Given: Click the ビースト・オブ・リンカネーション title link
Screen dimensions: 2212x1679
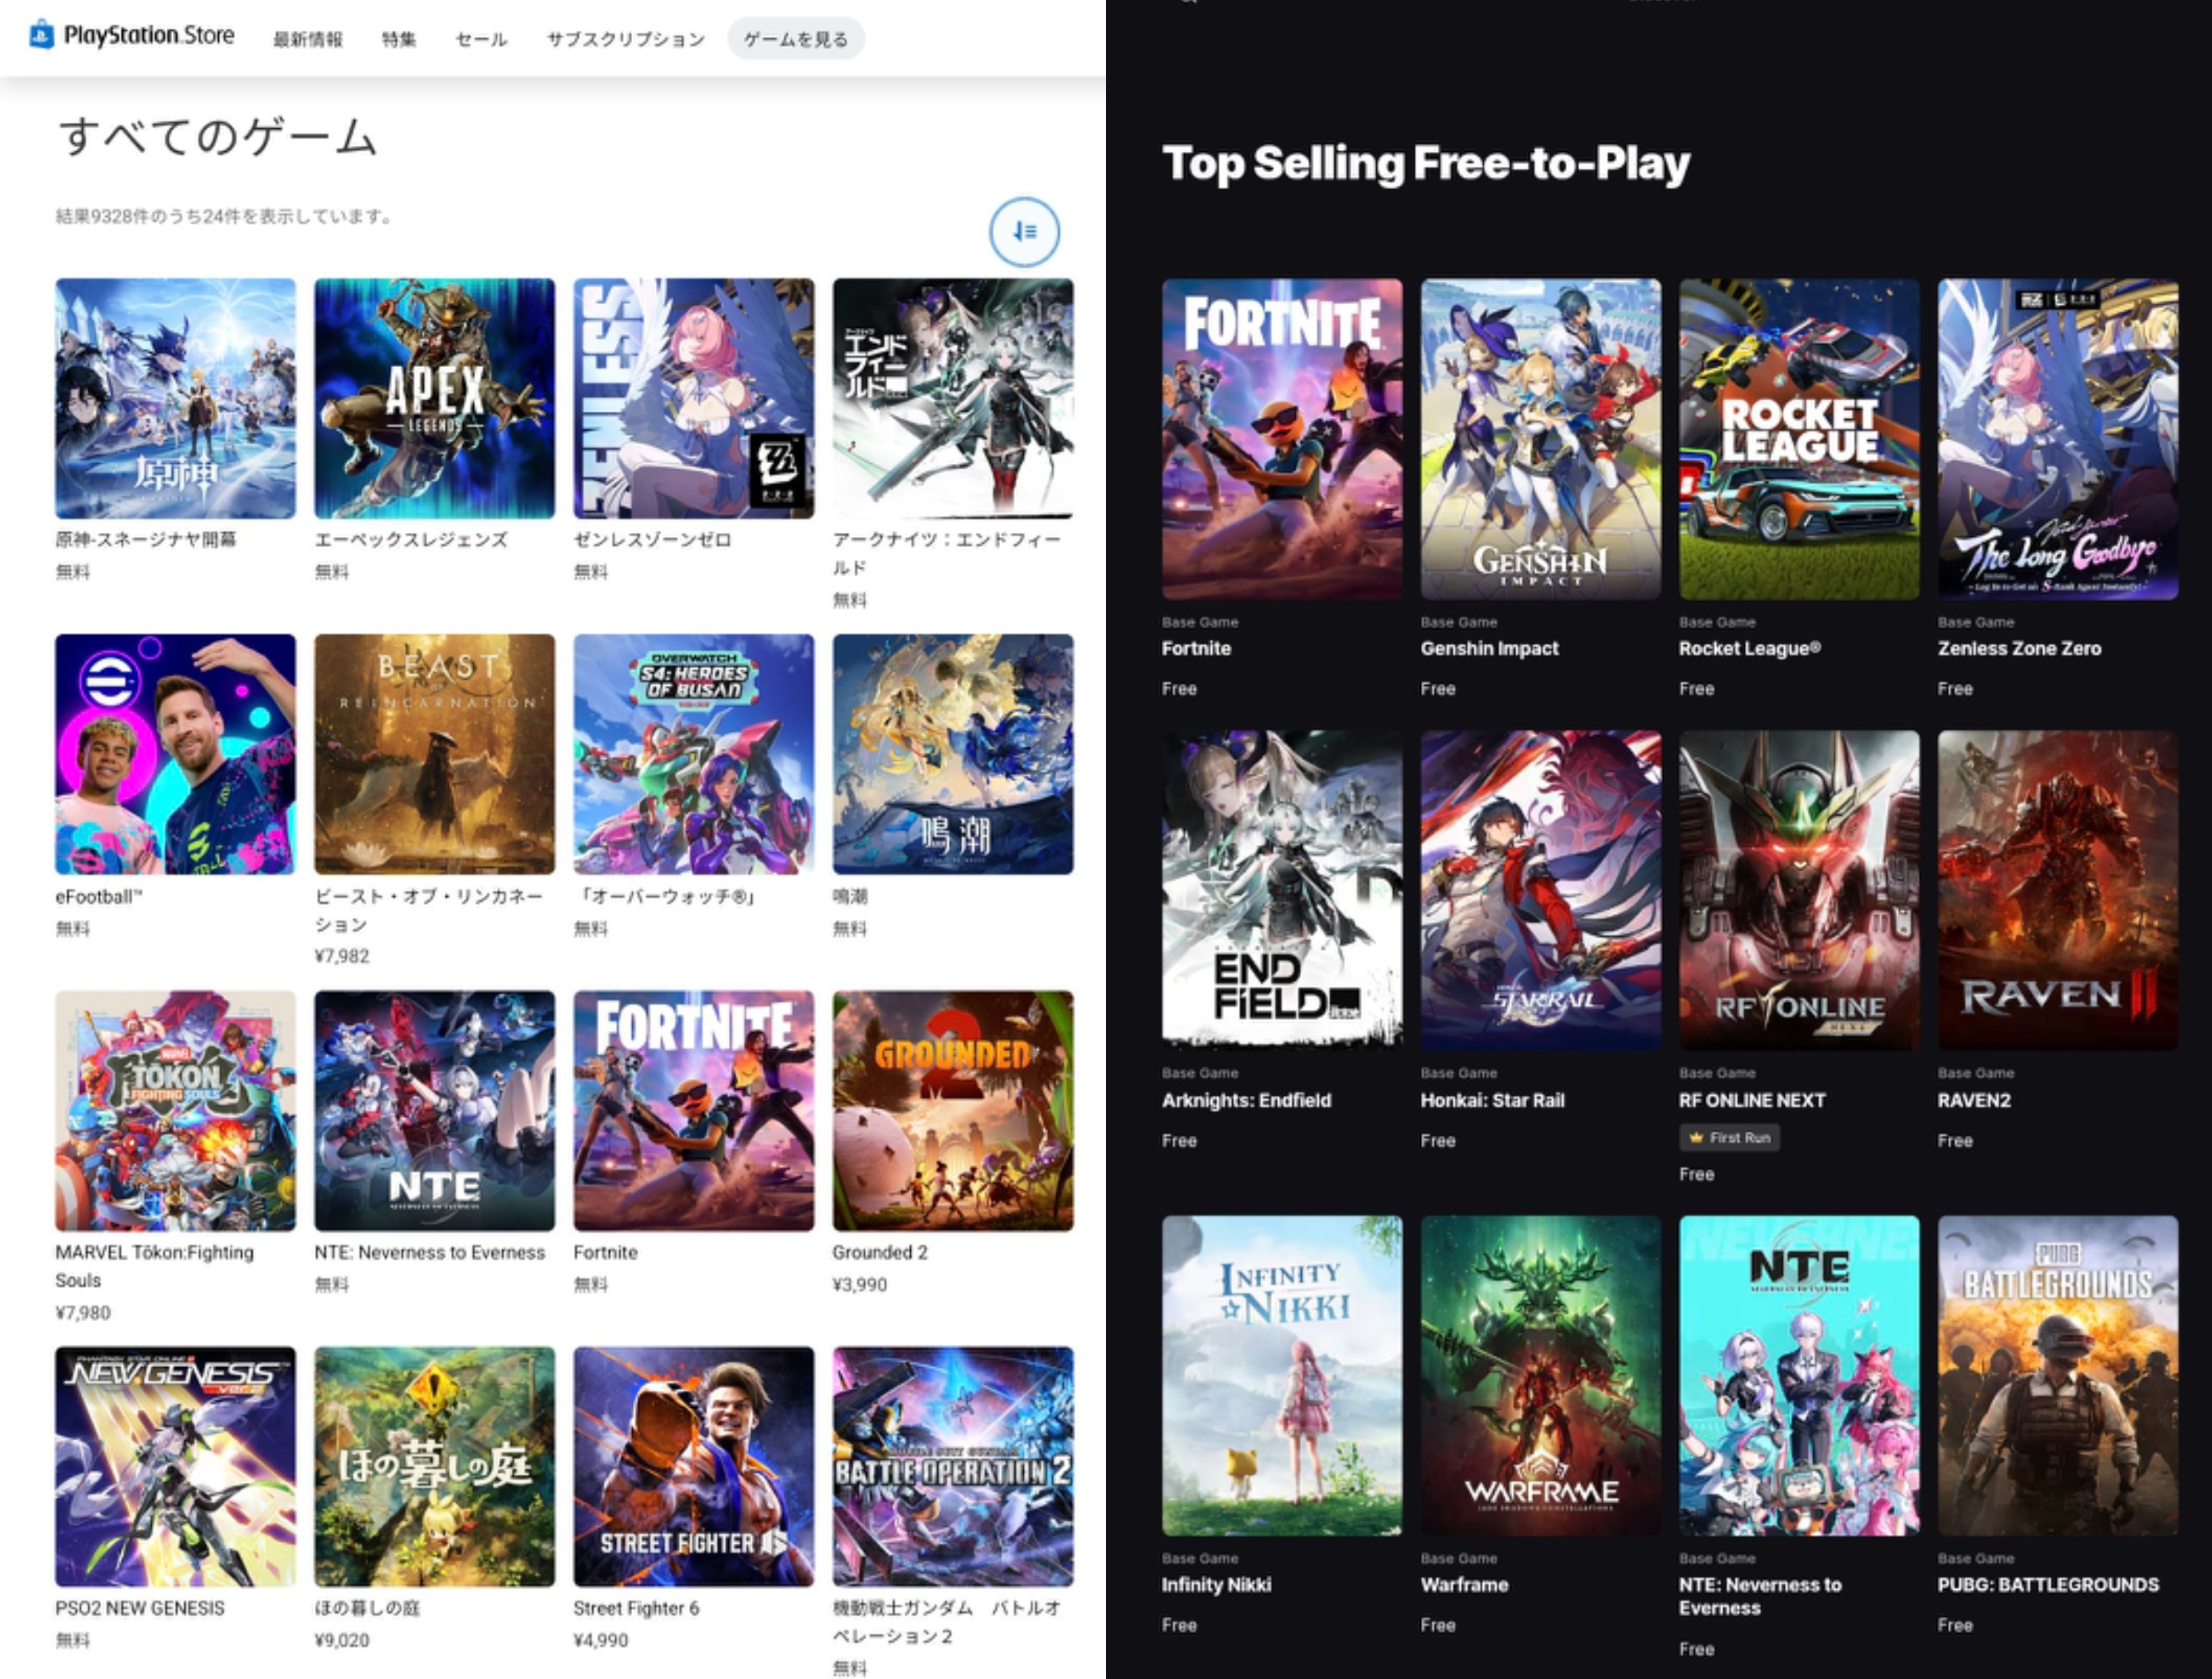Looking at the screenshot, I should coord(429,911).
